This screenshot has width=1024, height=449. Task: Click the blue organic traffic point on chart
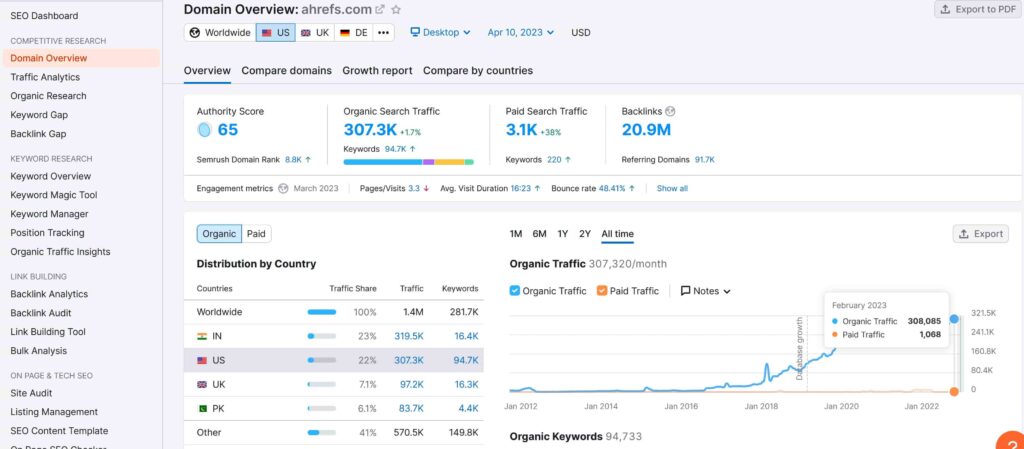(x=954, y=319)
